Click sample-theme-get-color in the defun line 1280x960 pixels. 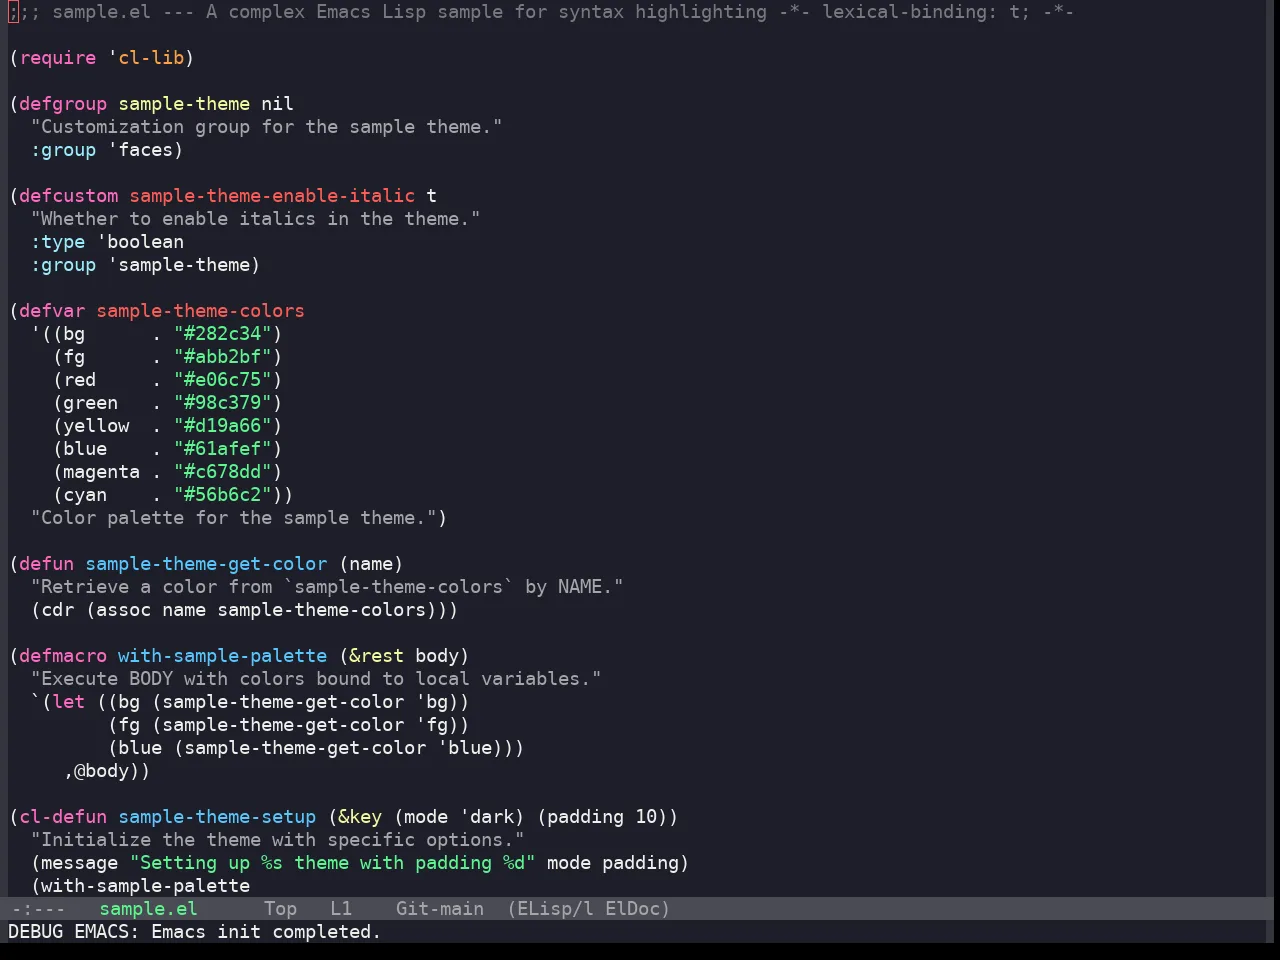(206, 563)
